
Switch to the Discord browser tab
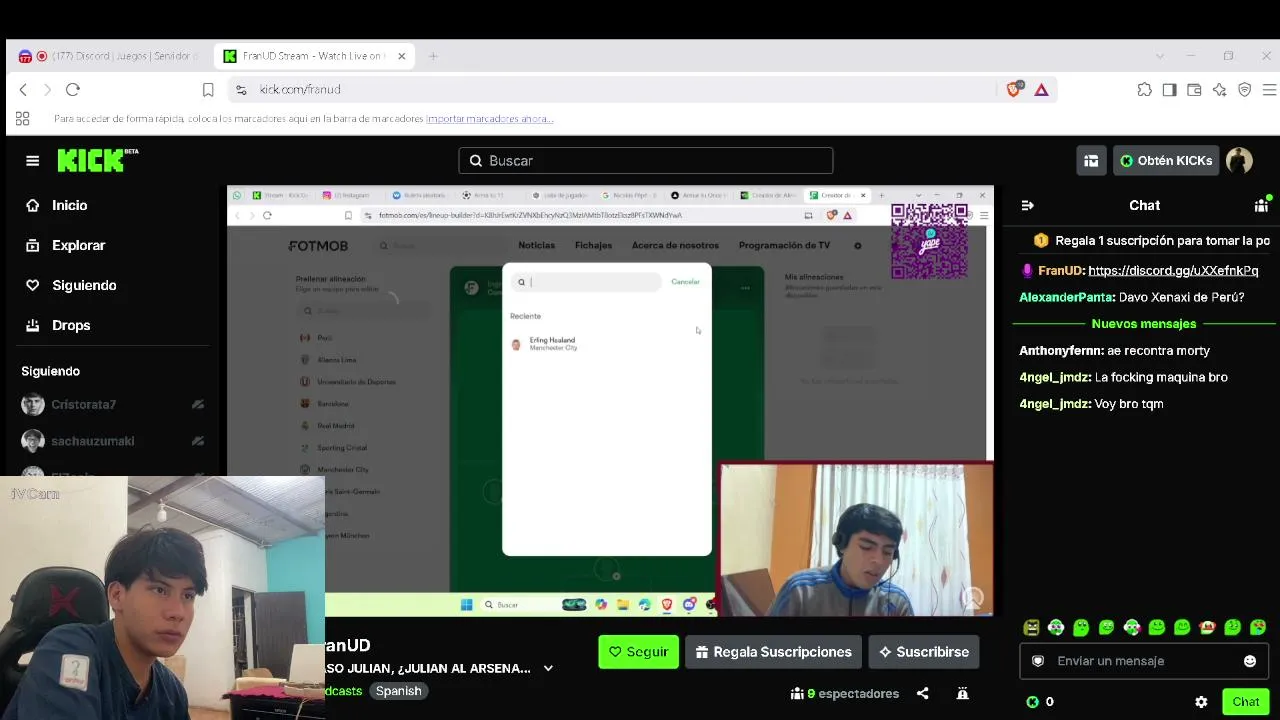pyautogui.click(x=110, y=56)
